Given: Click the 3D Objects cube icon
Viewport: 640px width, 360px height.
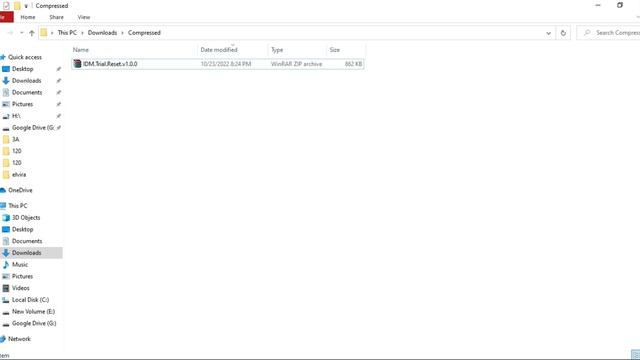Looking at the screenshot, I should [6, 218].
